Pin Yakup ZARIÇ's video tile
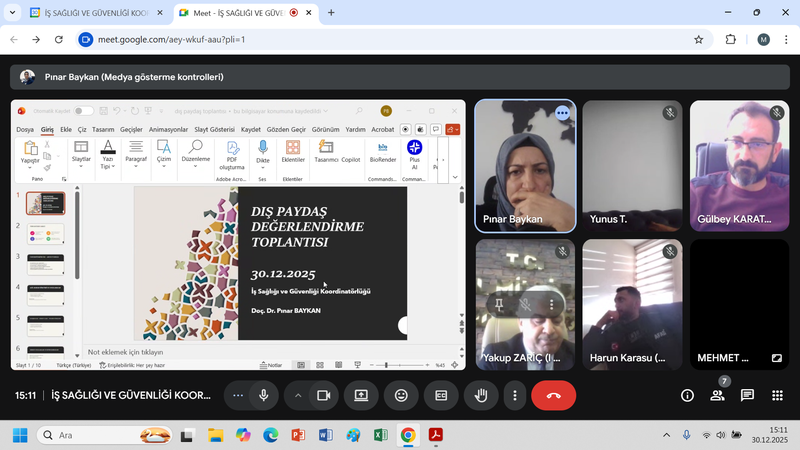Image resolution: width=800 pixels, height=450 pixels. point(497,304)
